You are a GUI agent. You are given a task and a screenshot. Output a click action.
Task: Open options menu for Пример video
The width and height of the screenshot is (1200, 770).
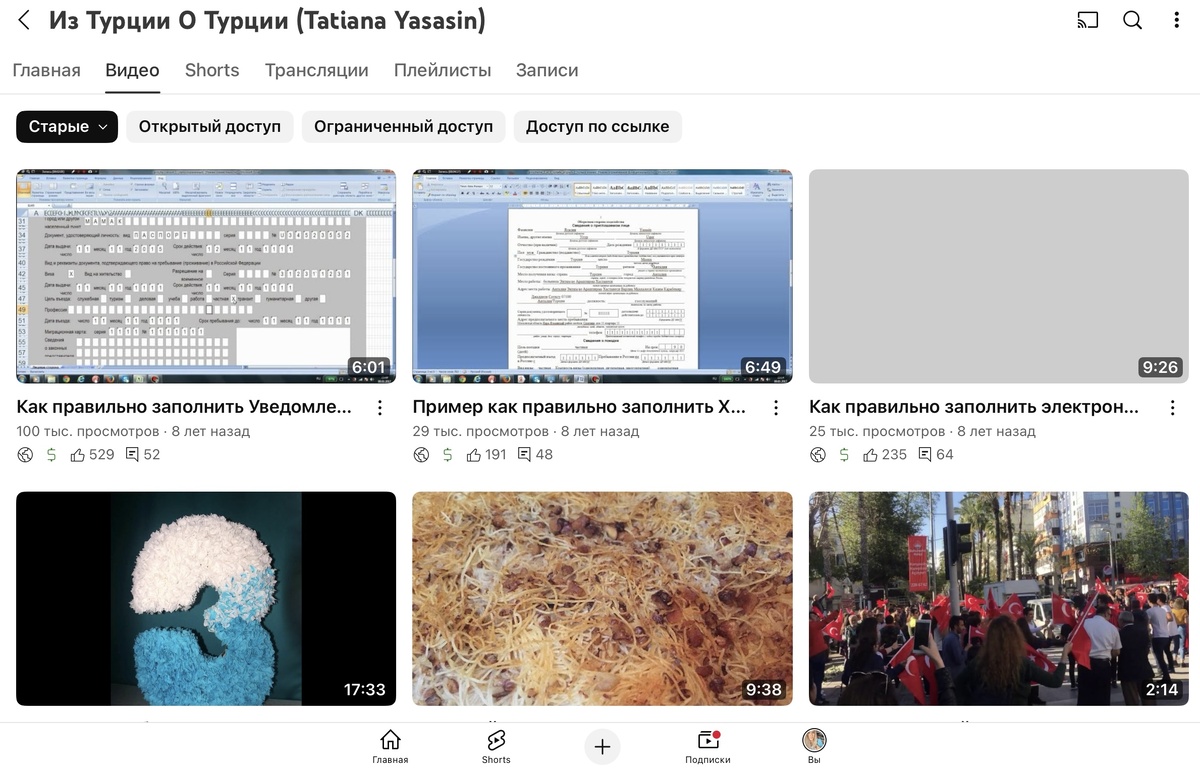tap(776, 408)
